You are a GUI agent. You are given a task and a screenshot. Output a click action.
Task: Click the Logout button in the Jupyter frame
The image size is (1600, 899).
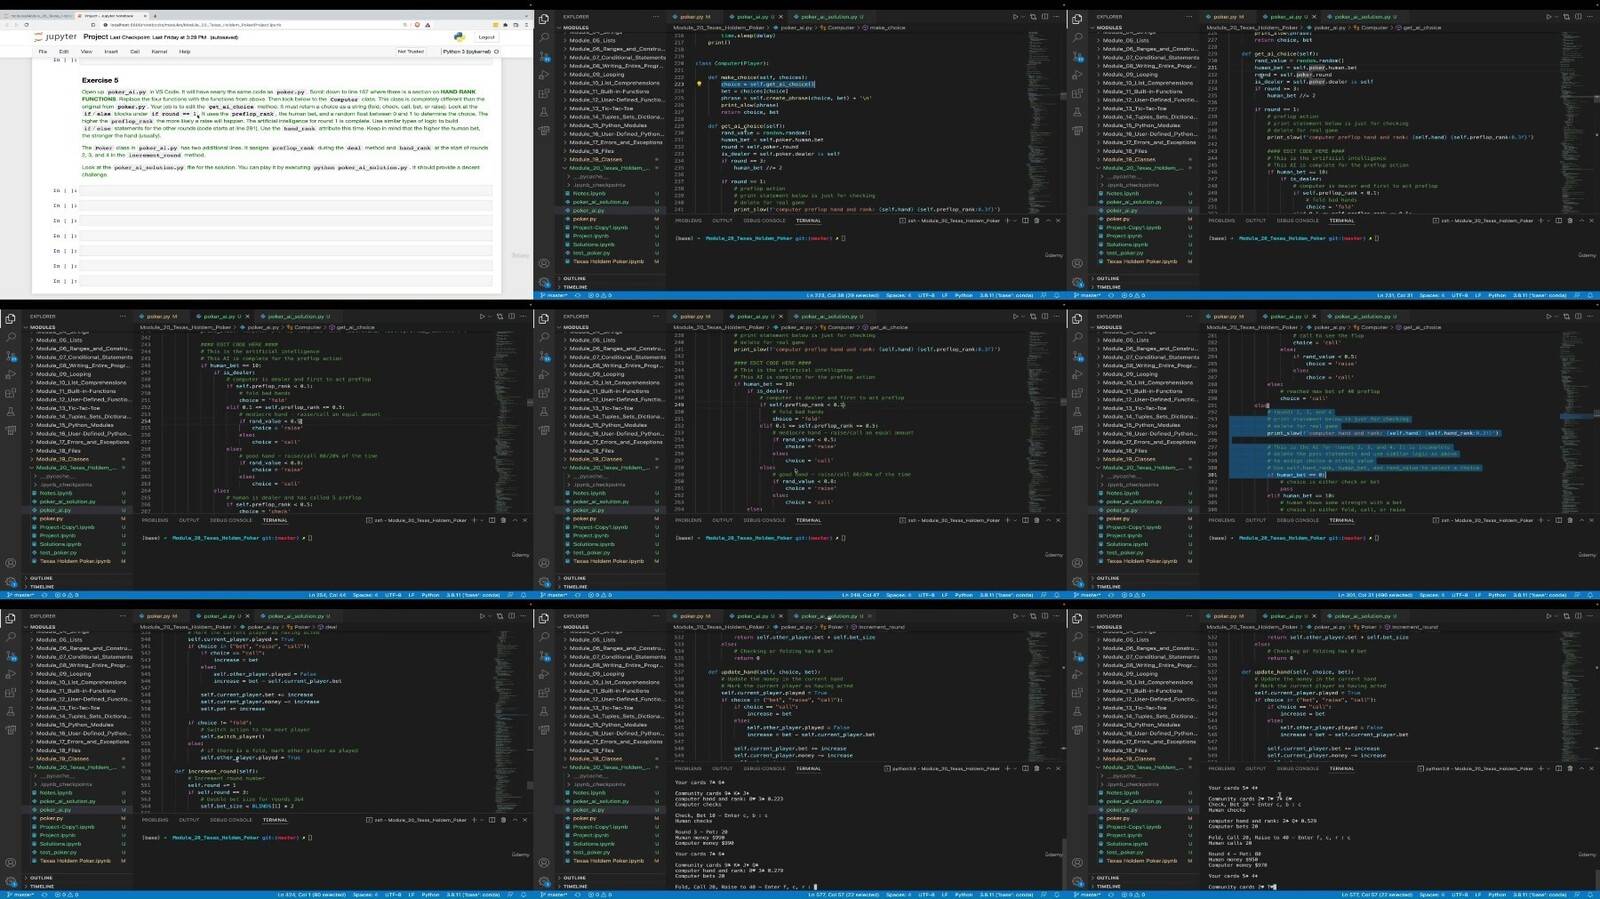click(486, 37)
